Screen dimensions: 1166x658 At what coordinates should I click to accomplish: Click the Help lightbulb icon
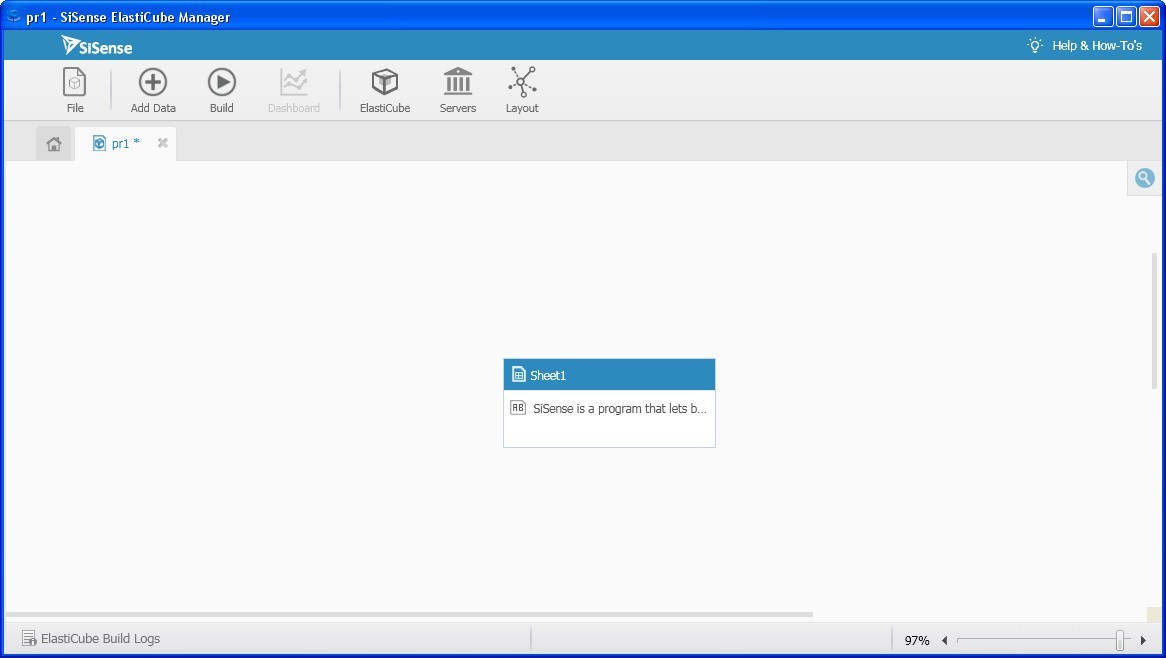tap(1034, 45)
